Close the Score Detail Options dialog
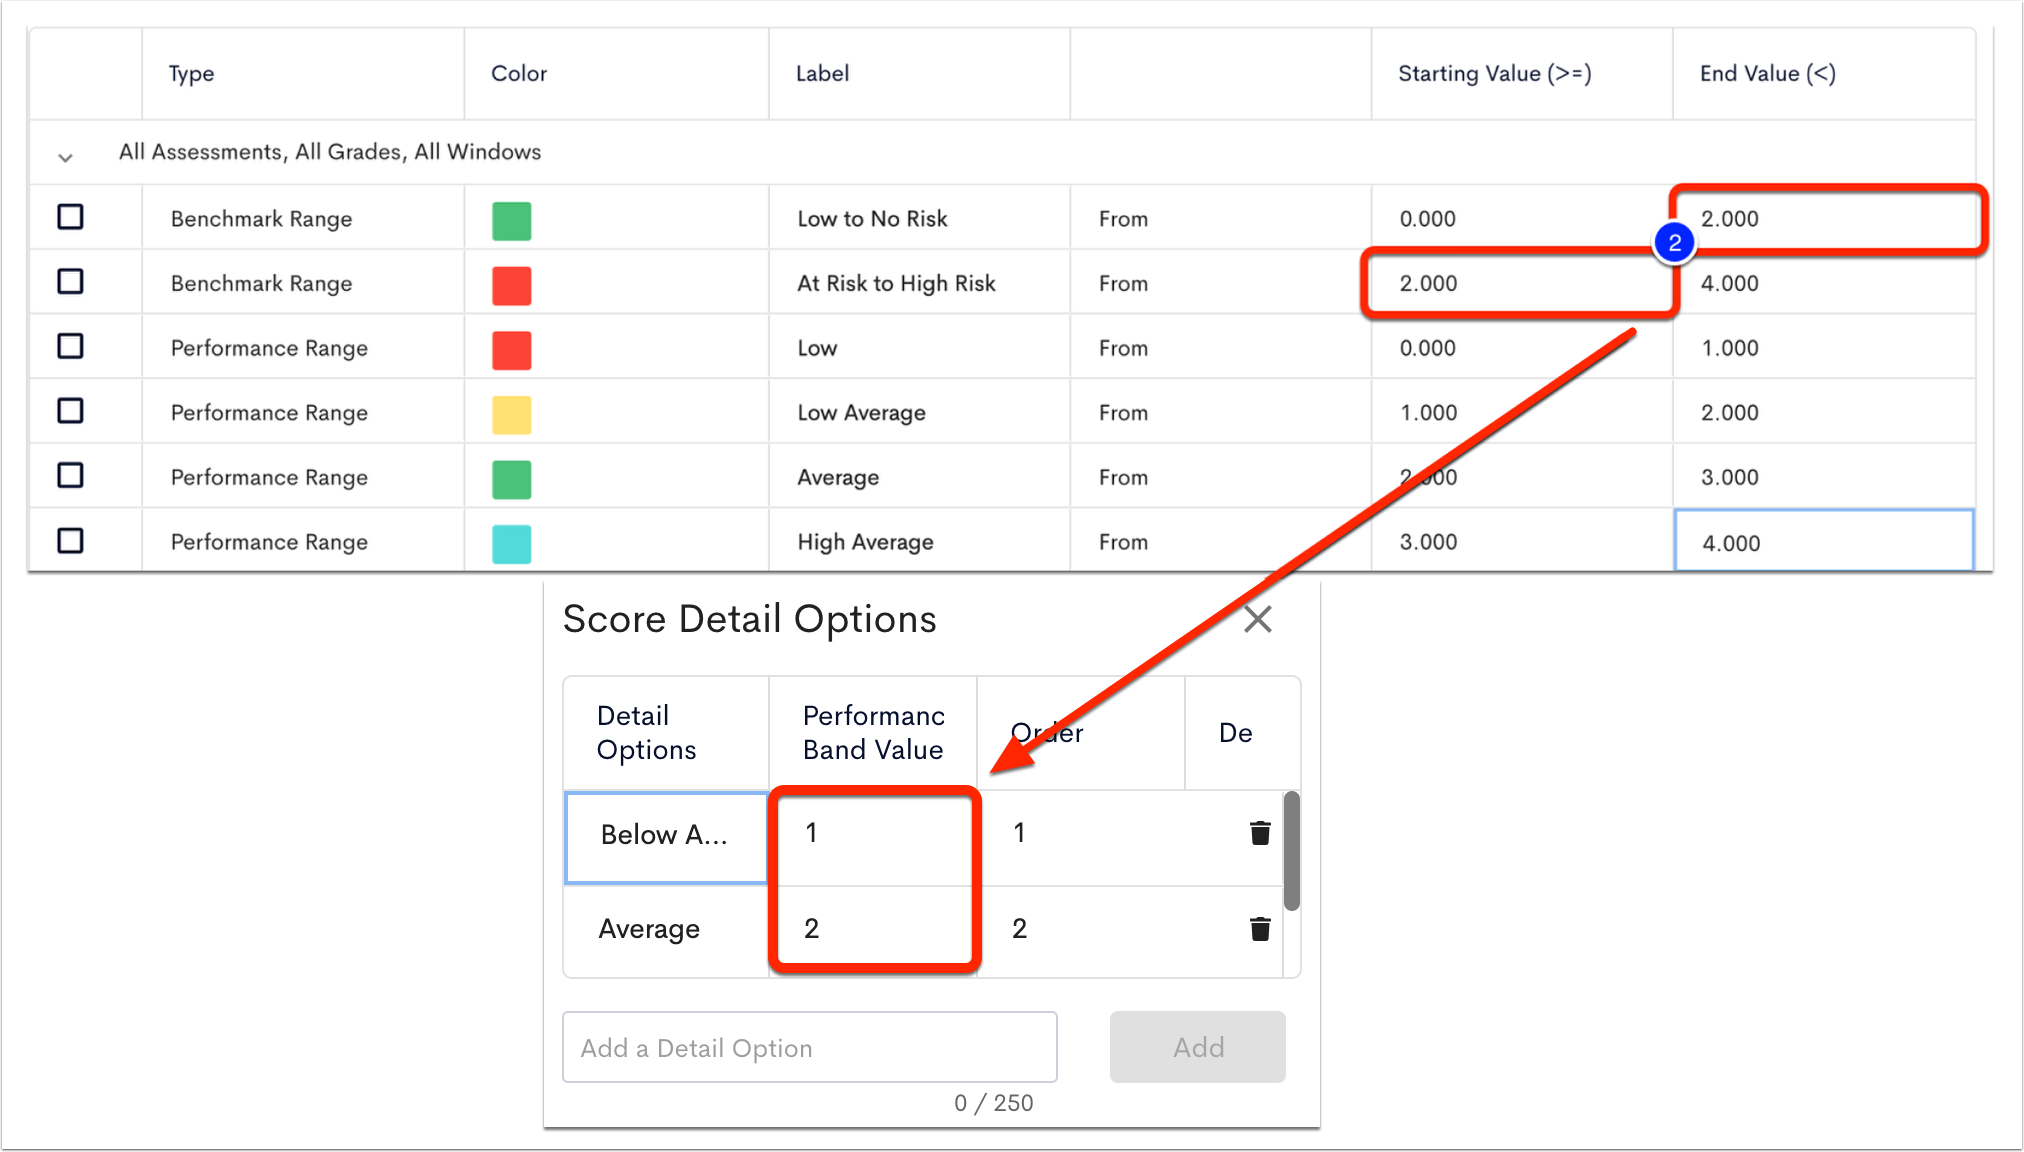 (x=1257, y=619)
